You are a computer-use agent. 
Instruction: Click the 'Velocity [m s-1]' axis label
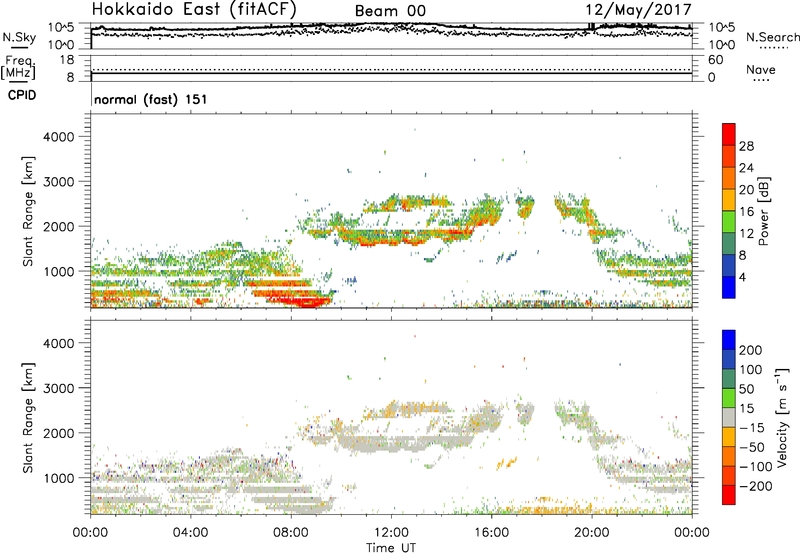pyautogui.click(x=782, y=416)
